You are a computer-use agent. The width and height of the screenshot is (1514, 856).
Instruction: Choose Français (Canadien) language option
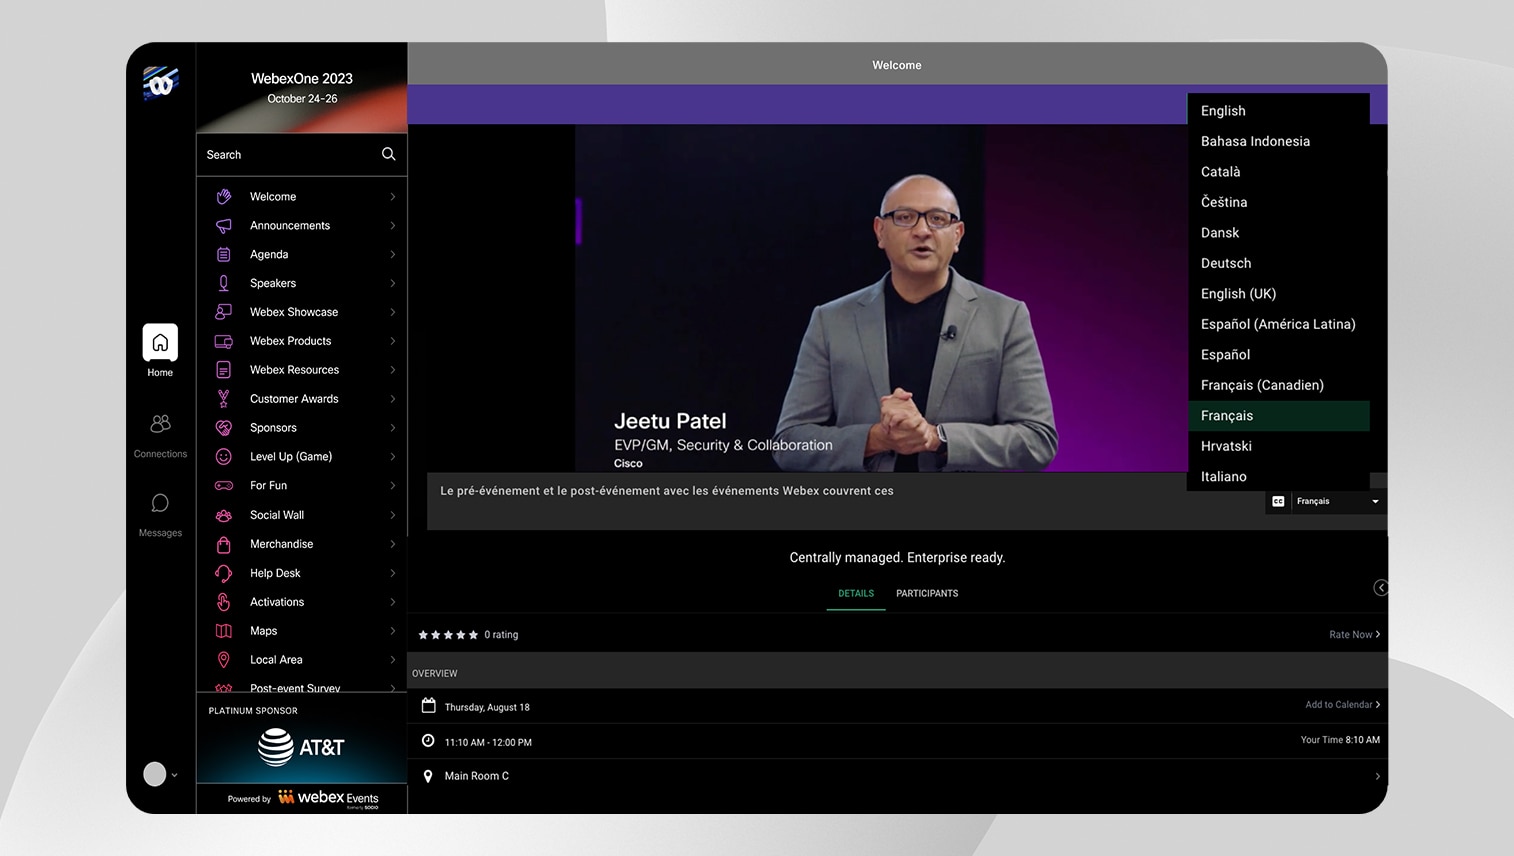1278,385
